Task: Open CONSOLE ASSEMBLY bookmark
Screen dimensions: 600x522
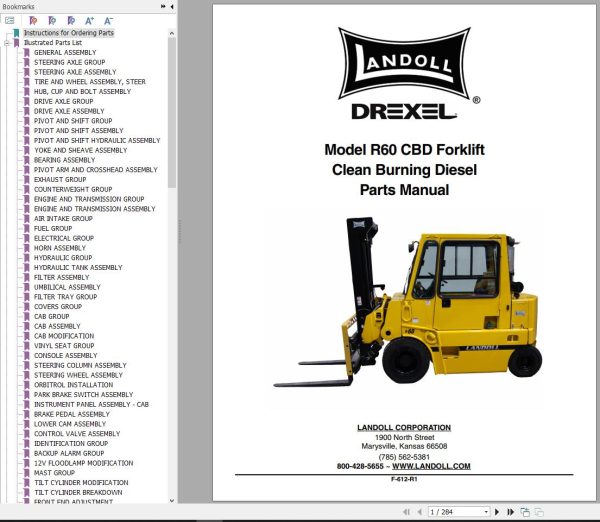Action: pos(65,356)
